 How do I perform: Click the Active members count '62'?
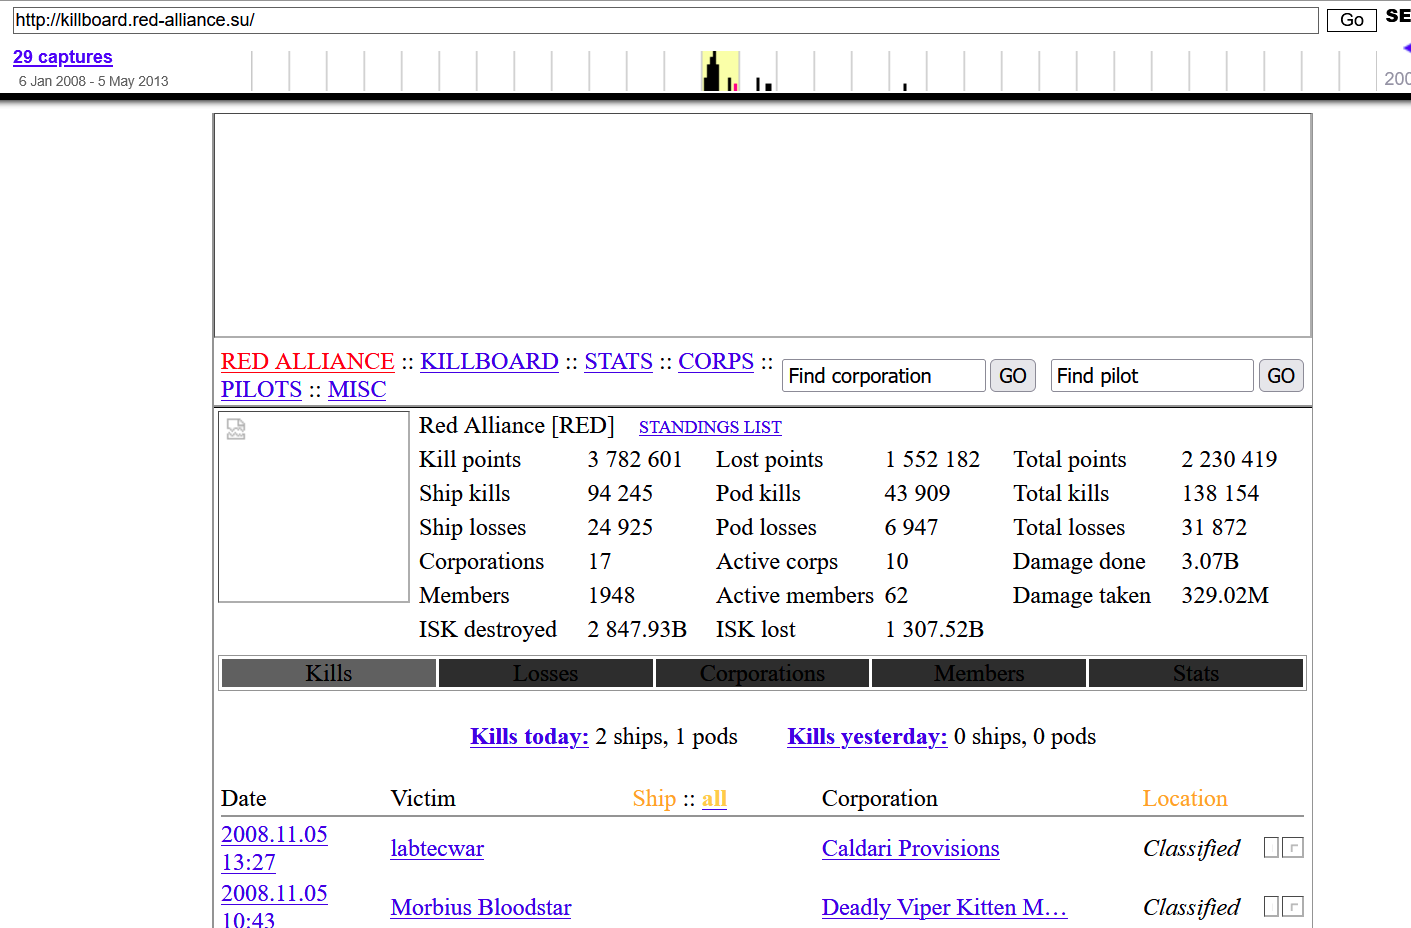pos(896,595)
